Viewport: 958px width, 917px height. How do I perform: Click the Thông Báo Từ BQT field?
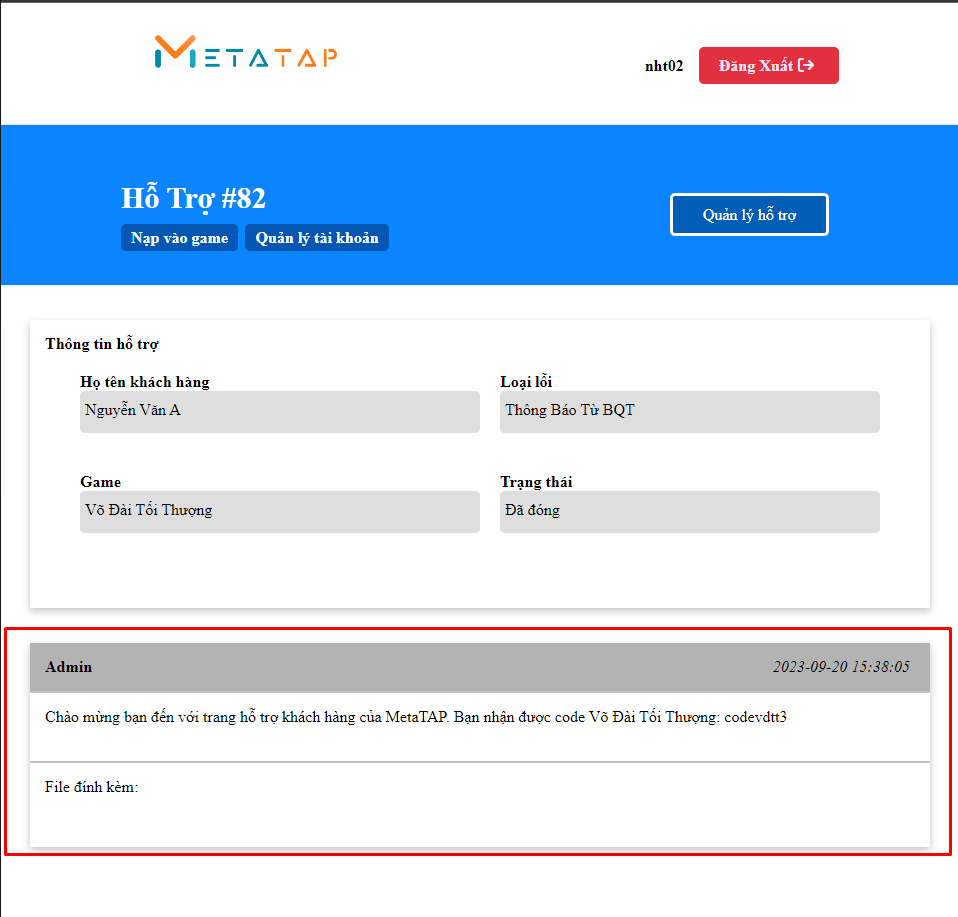click(x=689, y=411)
